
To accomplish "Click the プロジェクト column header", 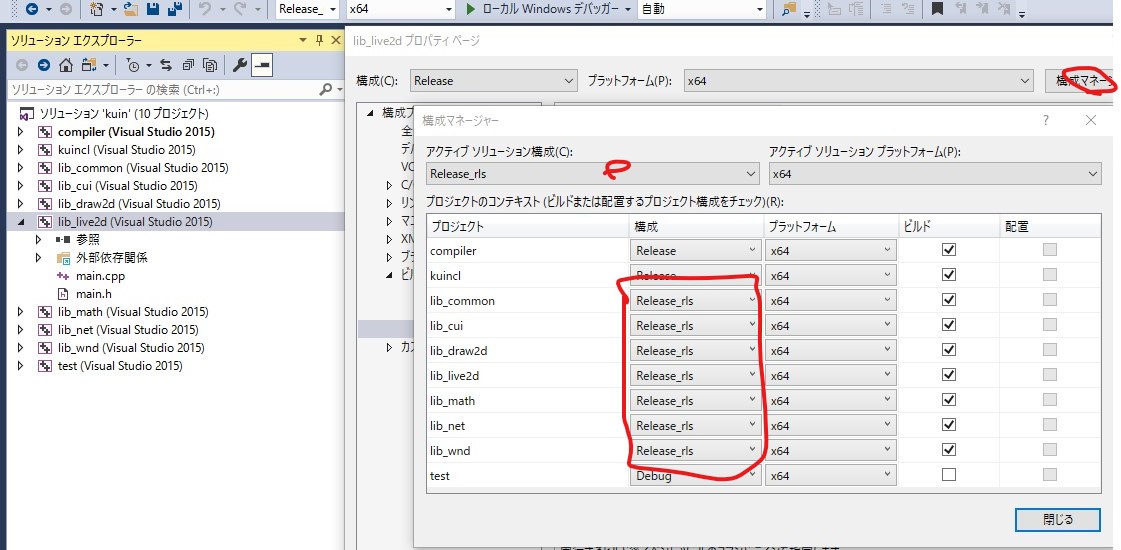I will 528,227.
